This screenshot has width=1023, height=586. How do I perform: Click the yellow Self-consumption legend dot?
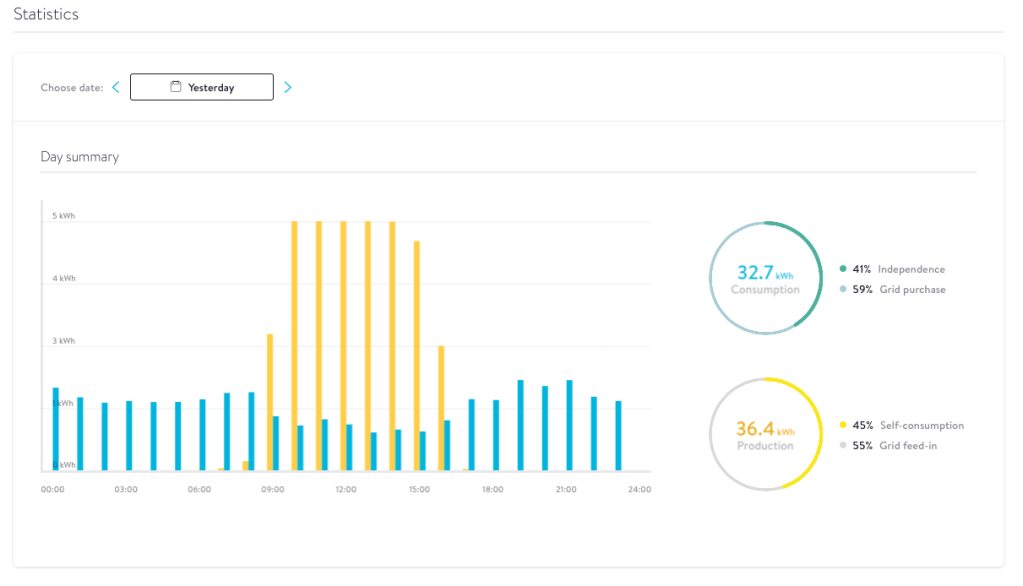[x=843, y=425]
